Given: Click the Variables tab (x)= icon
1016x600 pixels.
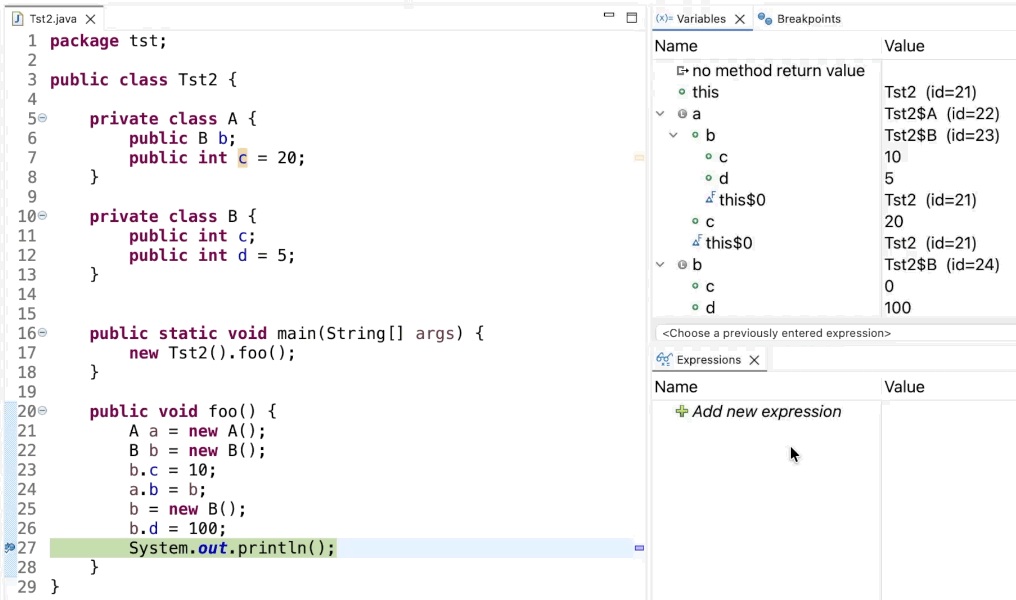Looking at the screenshot, I should (x=664, y=19).
